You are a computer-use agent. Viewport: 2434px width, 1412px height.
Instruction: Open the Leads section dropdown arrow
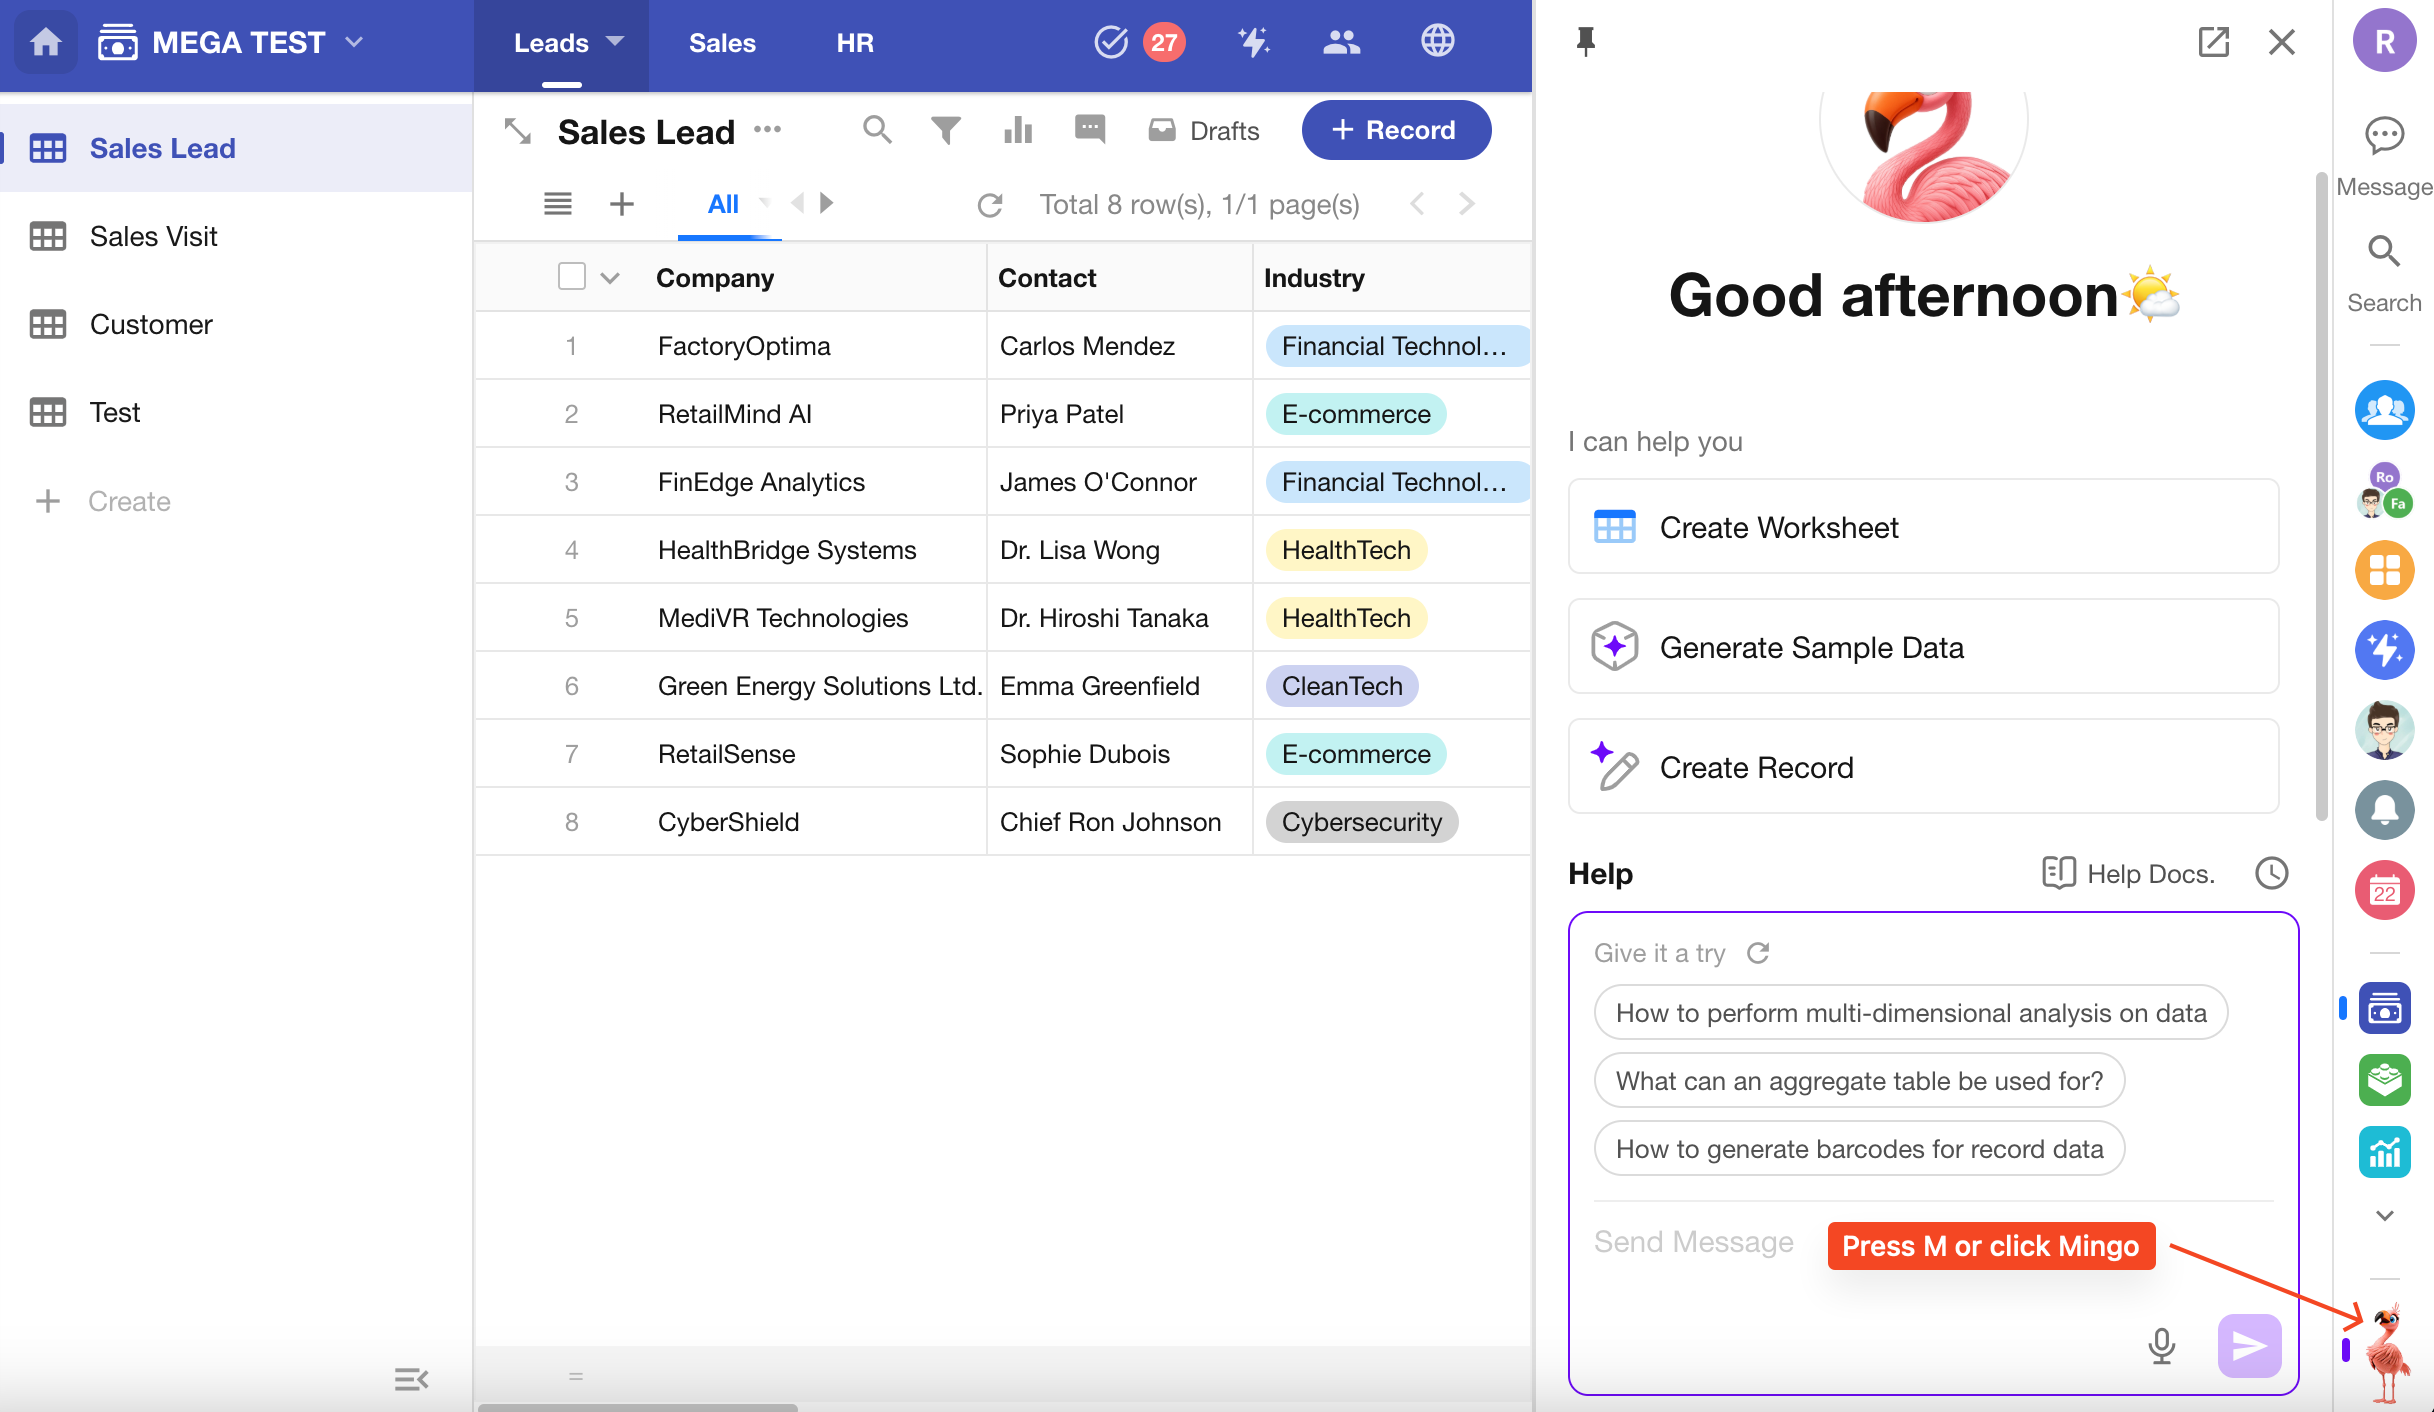point(616,42)
